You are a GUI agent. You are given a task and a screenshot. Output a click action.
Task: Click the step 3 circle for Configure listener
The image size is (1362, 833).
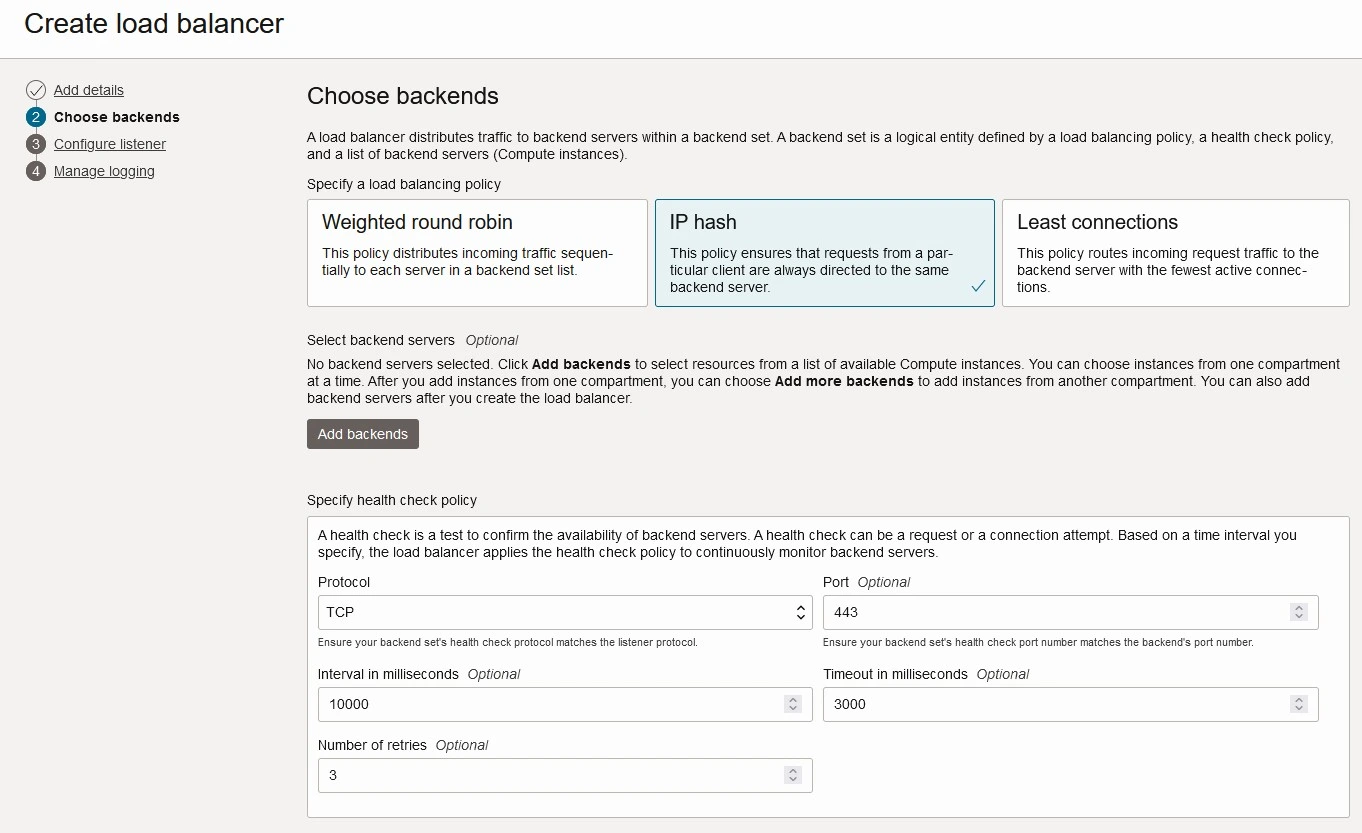36,144
